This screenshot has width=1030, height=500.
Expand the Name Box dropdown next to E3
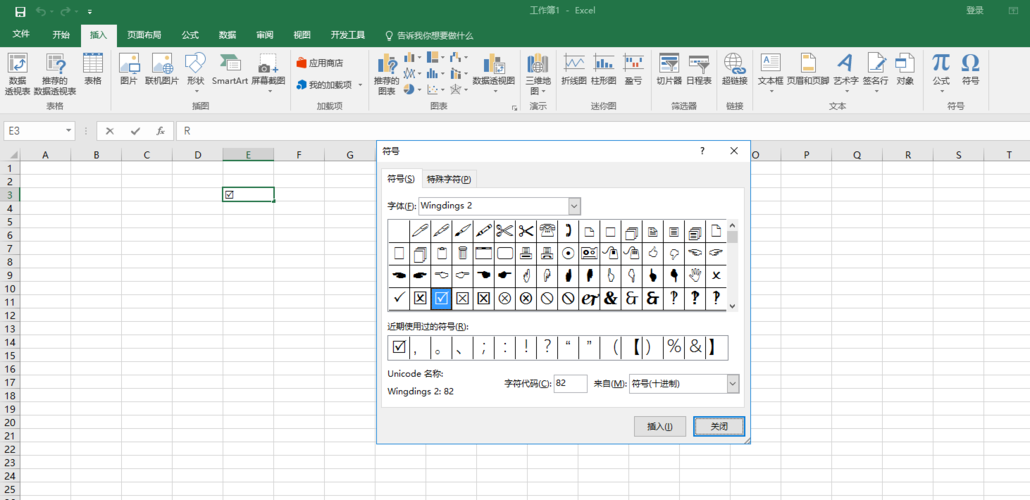click(x=69, y=131)
